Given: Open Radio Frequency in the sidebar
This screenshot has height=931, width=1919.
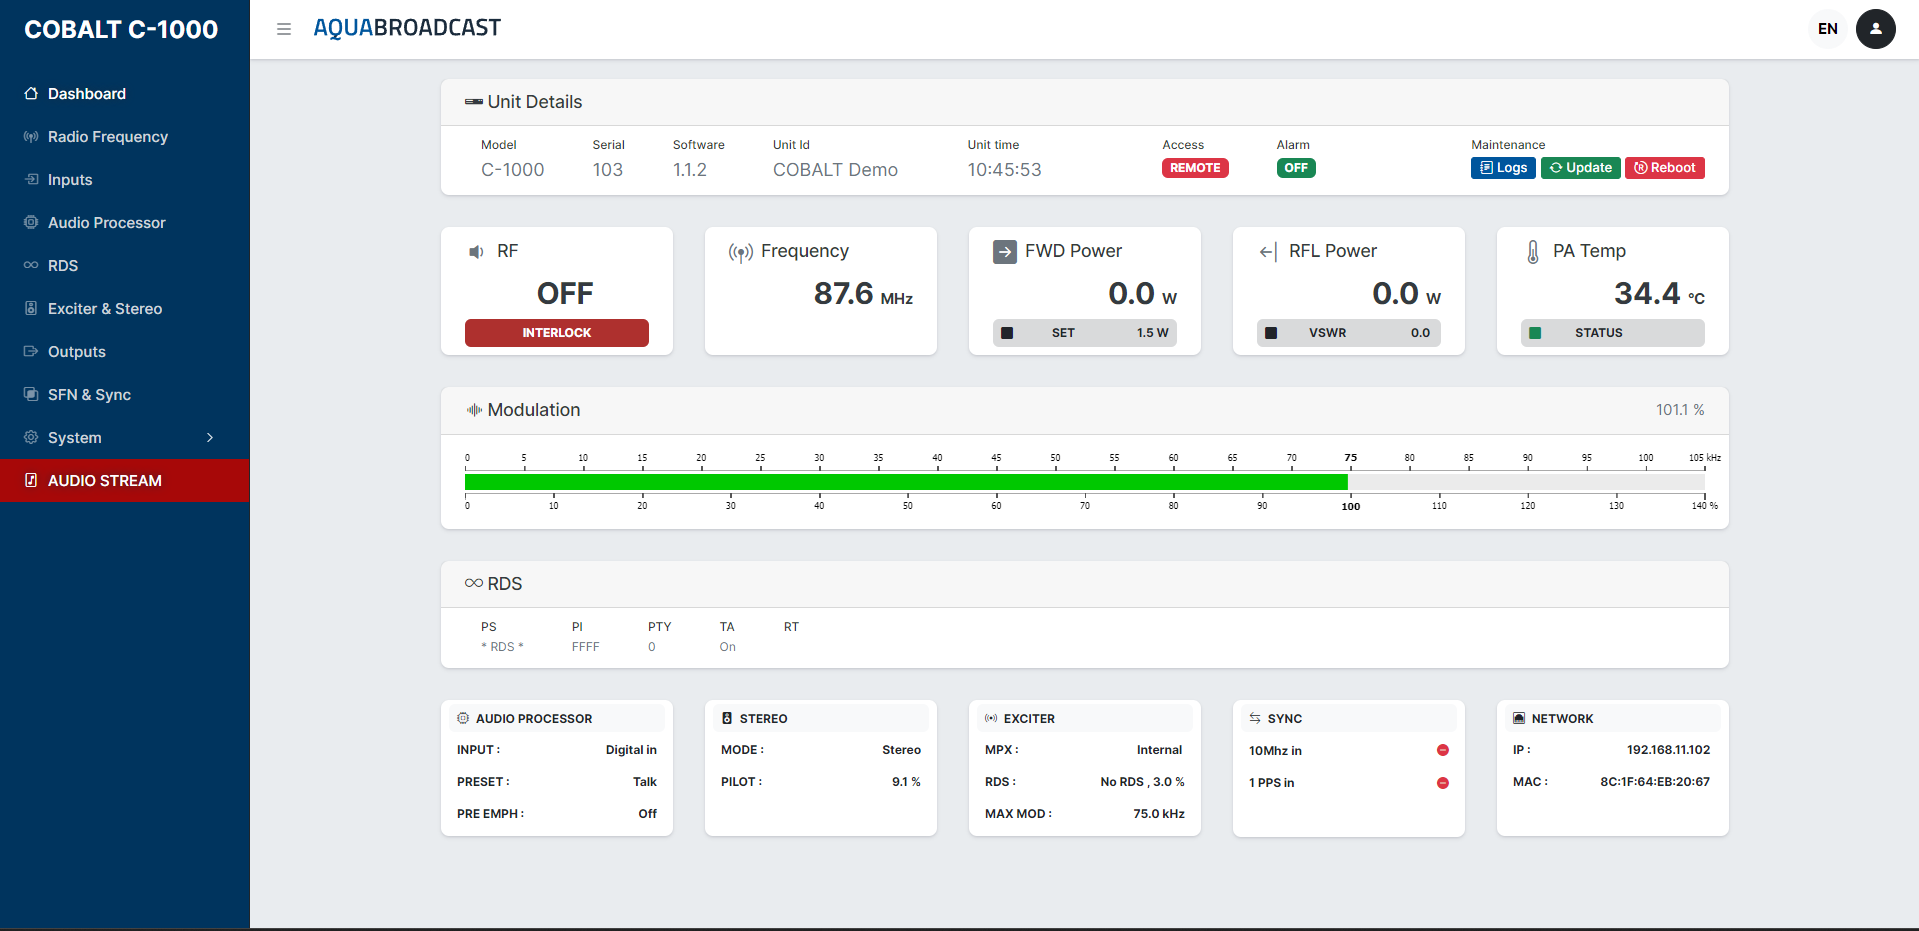Looking at the screenshot, I should 108,137.
